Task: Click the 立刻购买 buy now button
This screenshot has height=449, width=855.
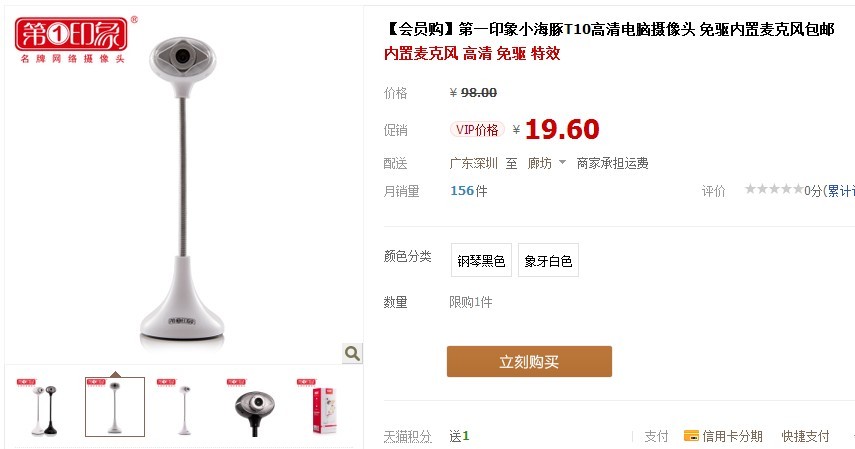Action: (529, 361)
